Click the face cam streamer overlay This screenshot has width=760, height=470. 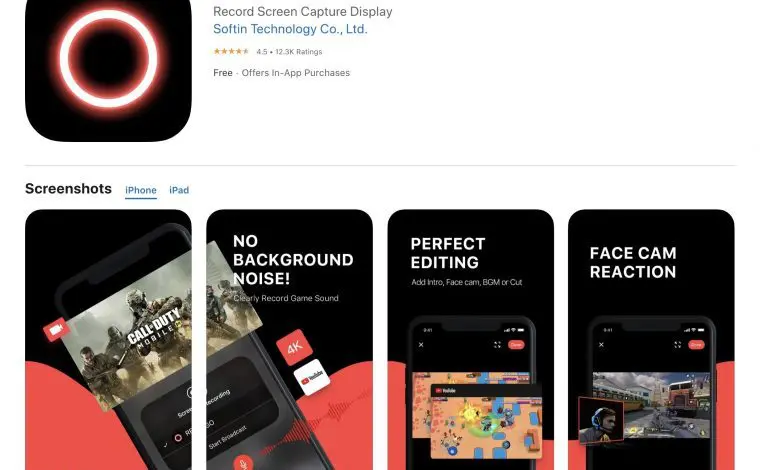click(601, 419)
